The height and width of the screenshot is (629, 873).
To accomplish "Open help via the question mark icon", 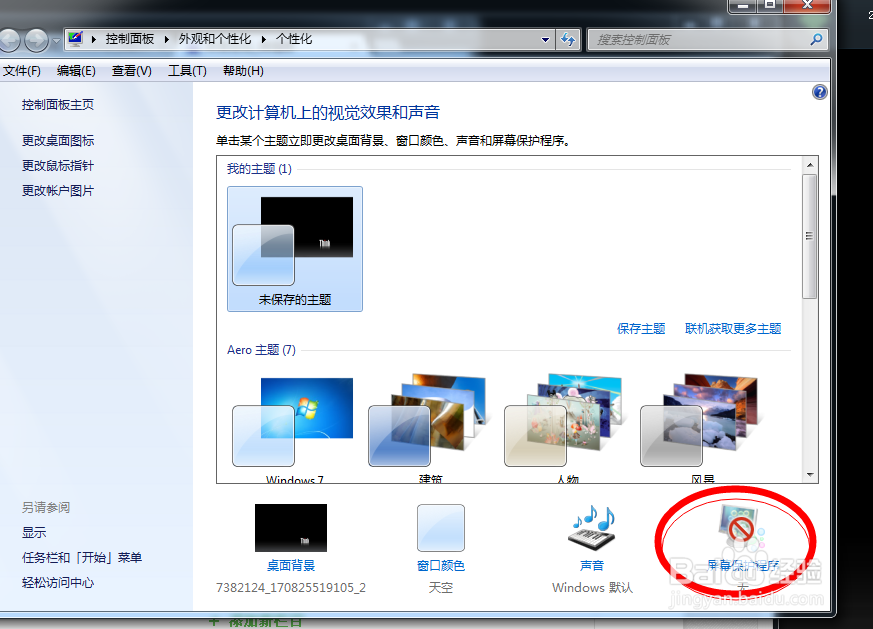I will click(x=820, y=91).
